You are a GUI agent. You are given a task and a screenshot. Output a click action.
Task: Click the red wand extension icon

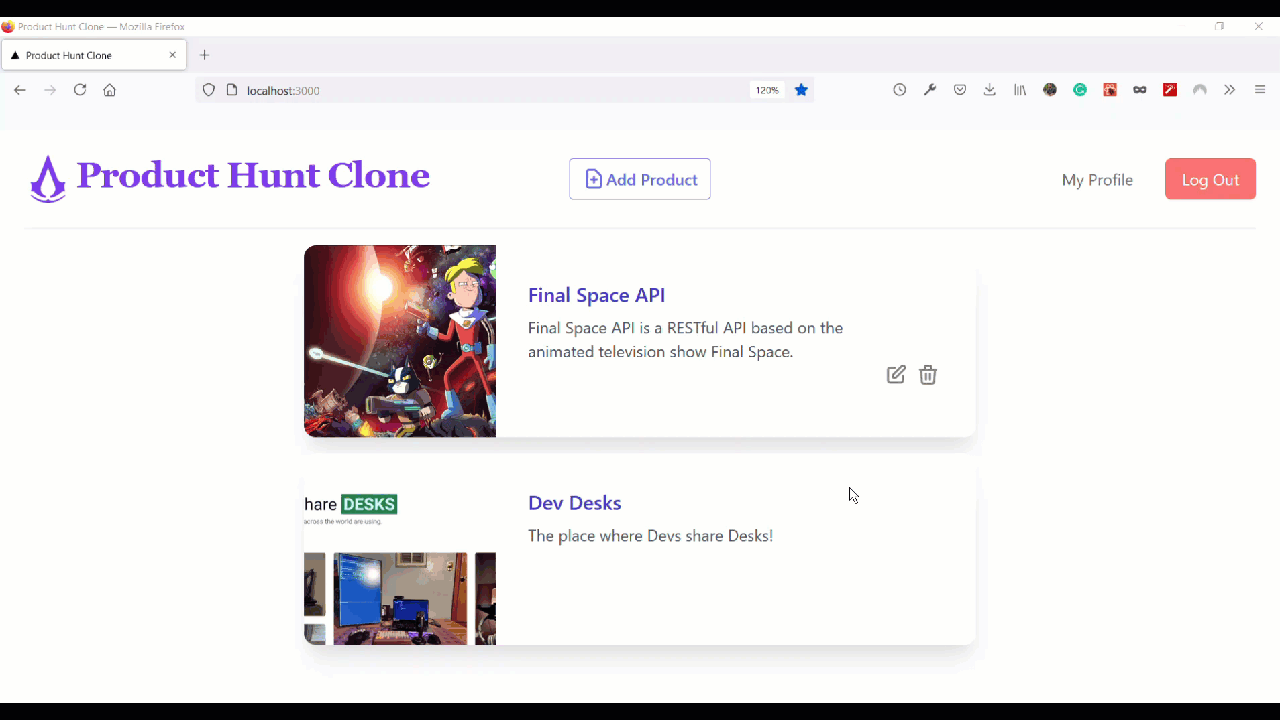coord(1170,90)
